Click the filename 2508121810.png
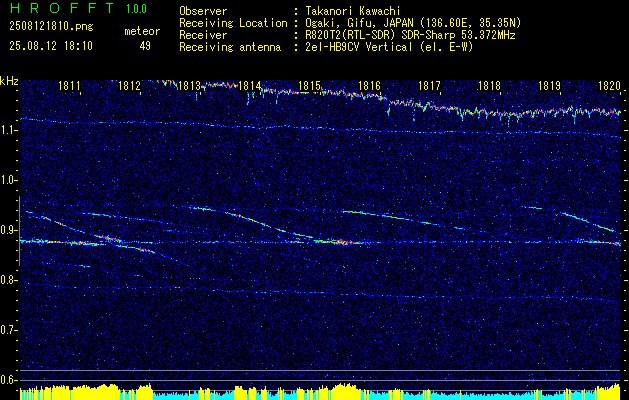This screenshot has height=400, width=629. pyautogui.click(x=51, y=26)
